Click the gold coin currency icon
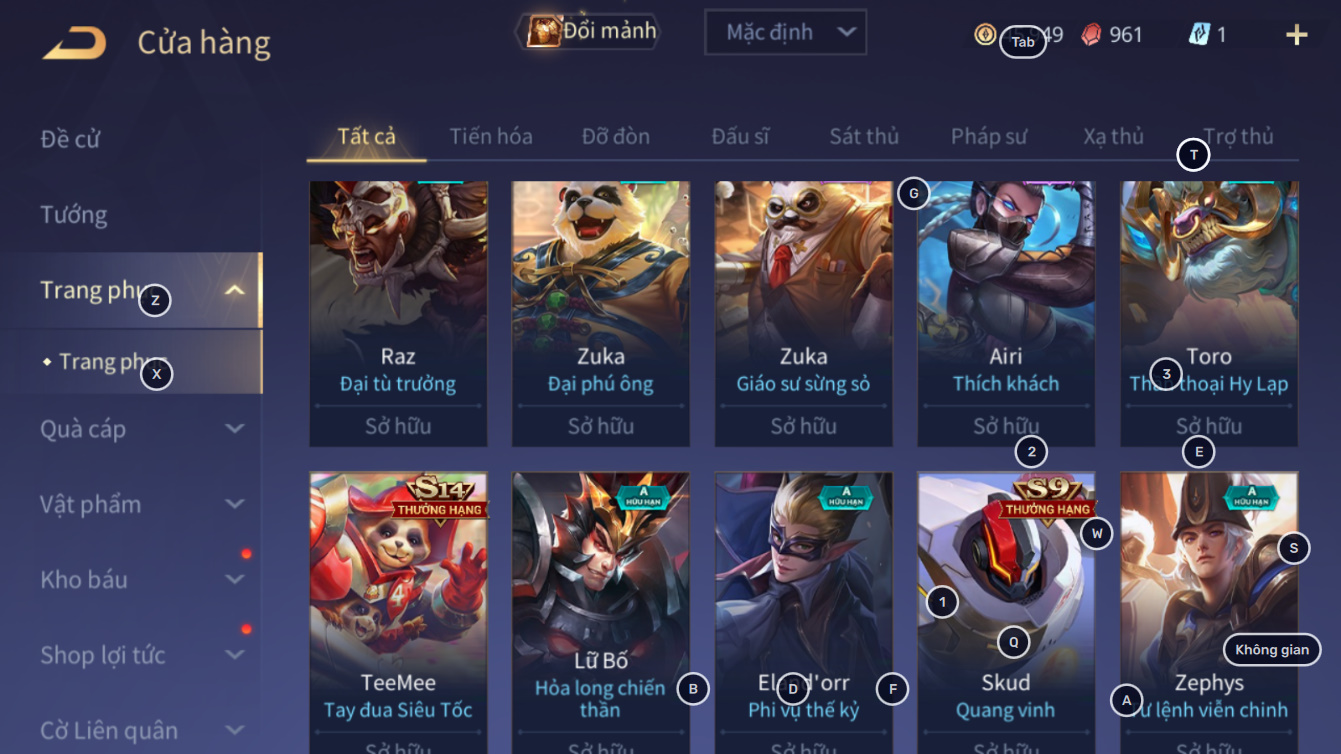This screenshot has height=754, width=1341. [x=985, y=35]
